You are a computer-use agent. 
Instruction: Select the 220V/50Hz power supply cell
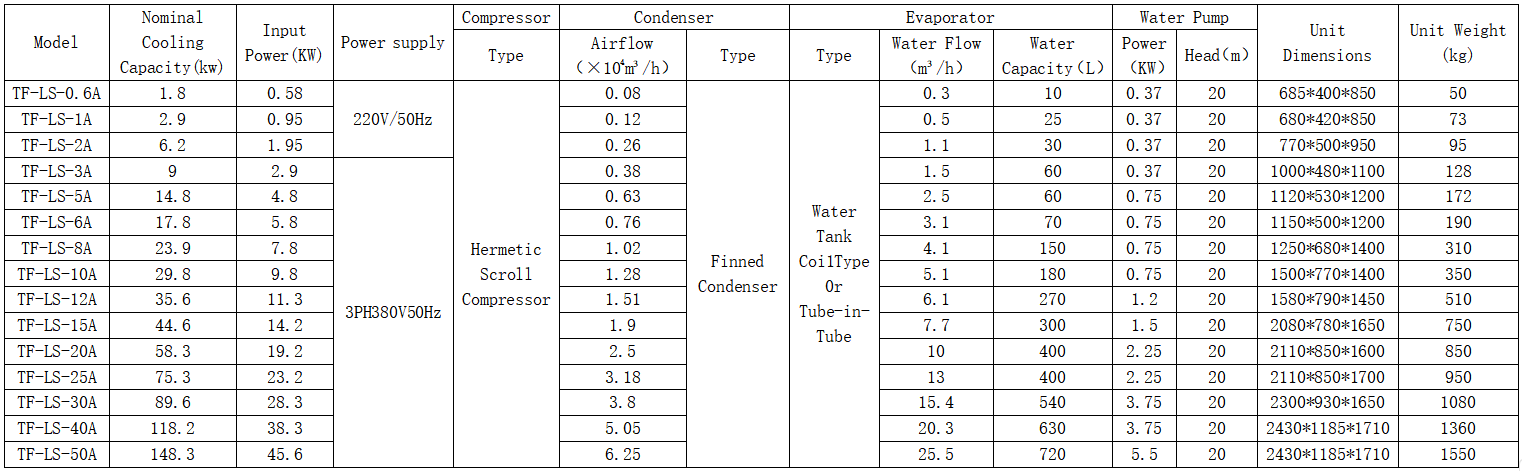click(x=393, y=119)
